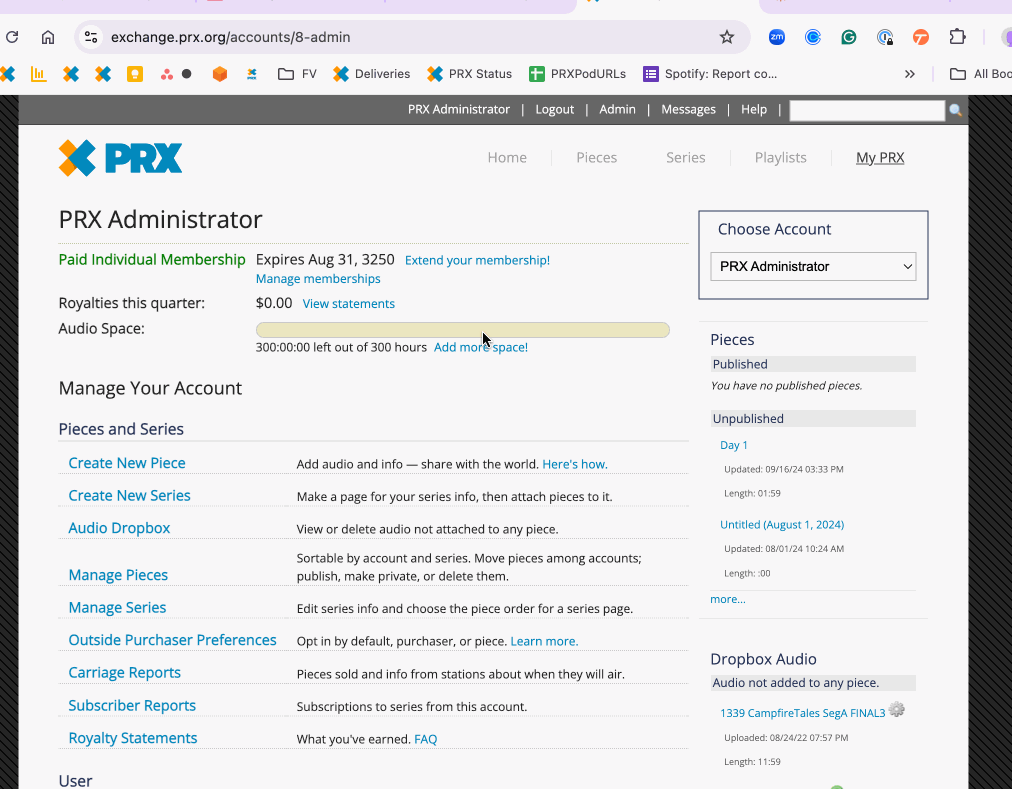This screenshot has width=1012, height=789.
Task: Go to browser home page icon
Action: pos(48,37)
